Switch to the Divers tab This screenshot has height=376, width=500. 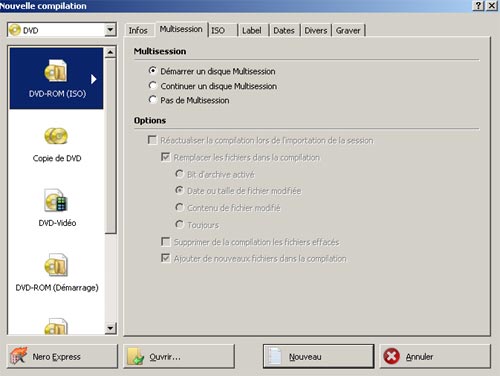tap(316, 30)
